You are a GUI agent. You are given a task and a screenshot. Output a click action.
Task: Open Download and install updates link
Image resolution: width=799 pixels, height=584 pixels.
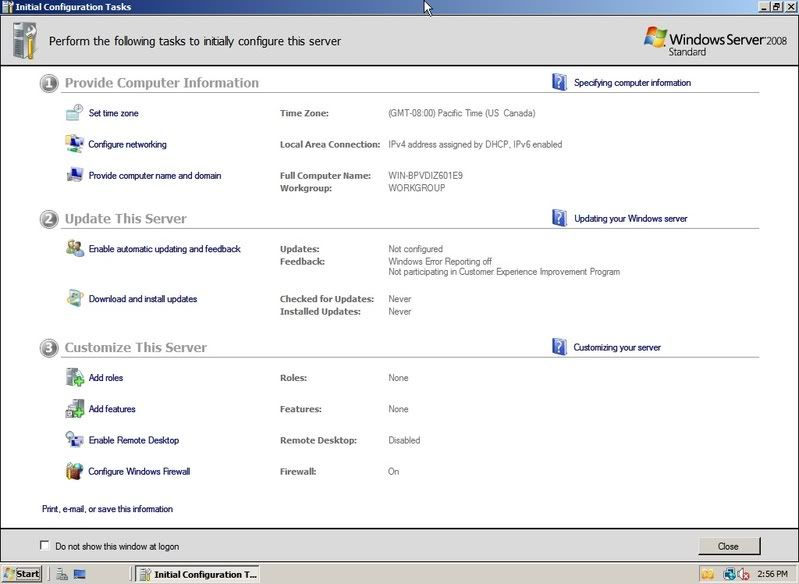[x=143, y=299]
